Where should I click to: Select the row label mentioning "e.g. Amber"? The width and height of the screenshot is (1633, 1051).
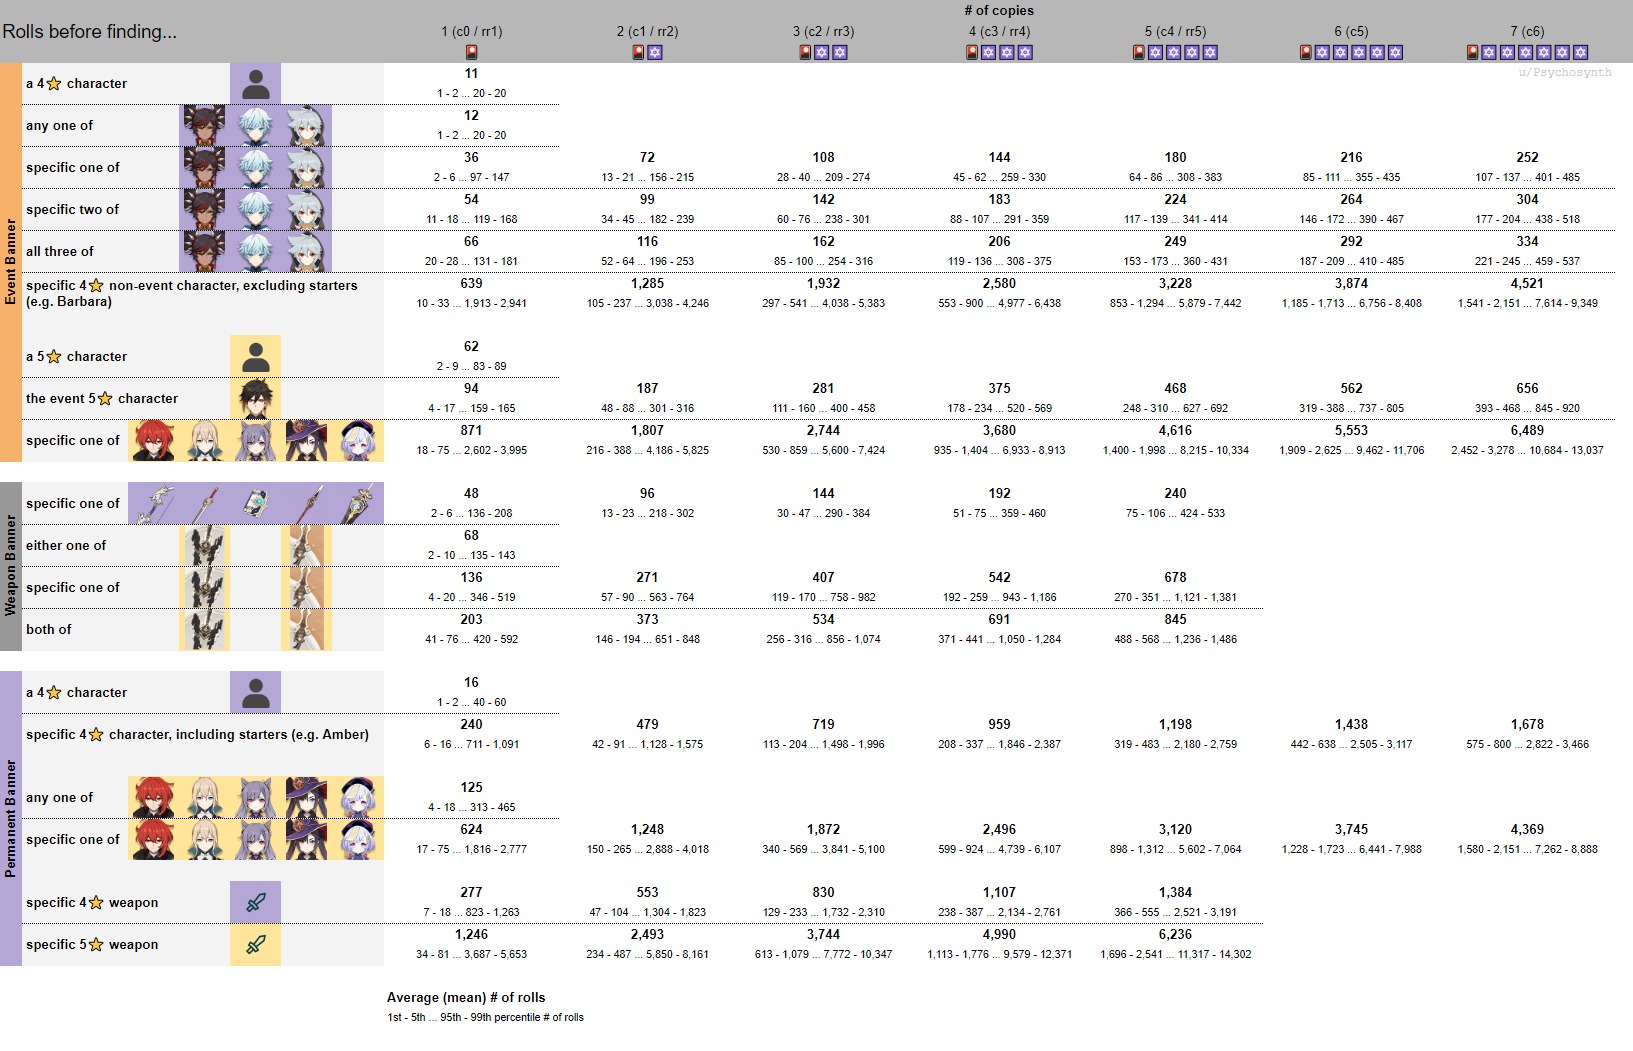point(197,734)
